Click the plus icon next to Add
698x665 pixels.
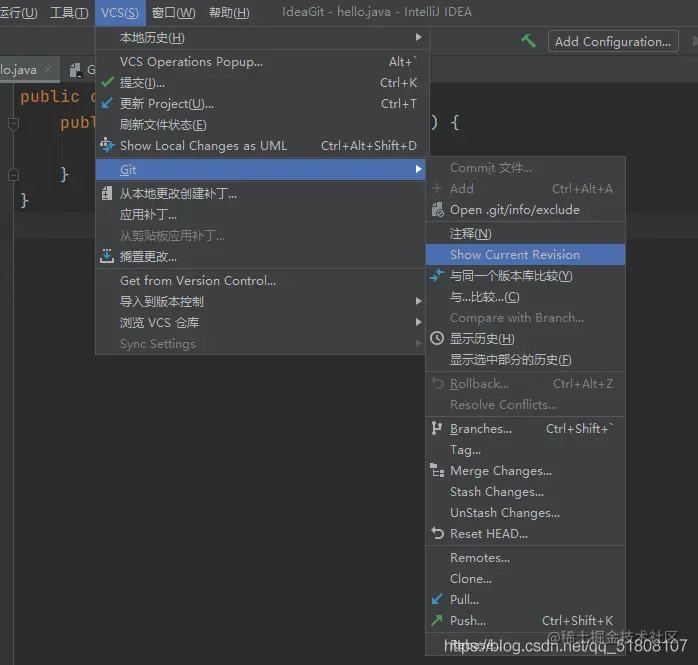tap(437, 188)
